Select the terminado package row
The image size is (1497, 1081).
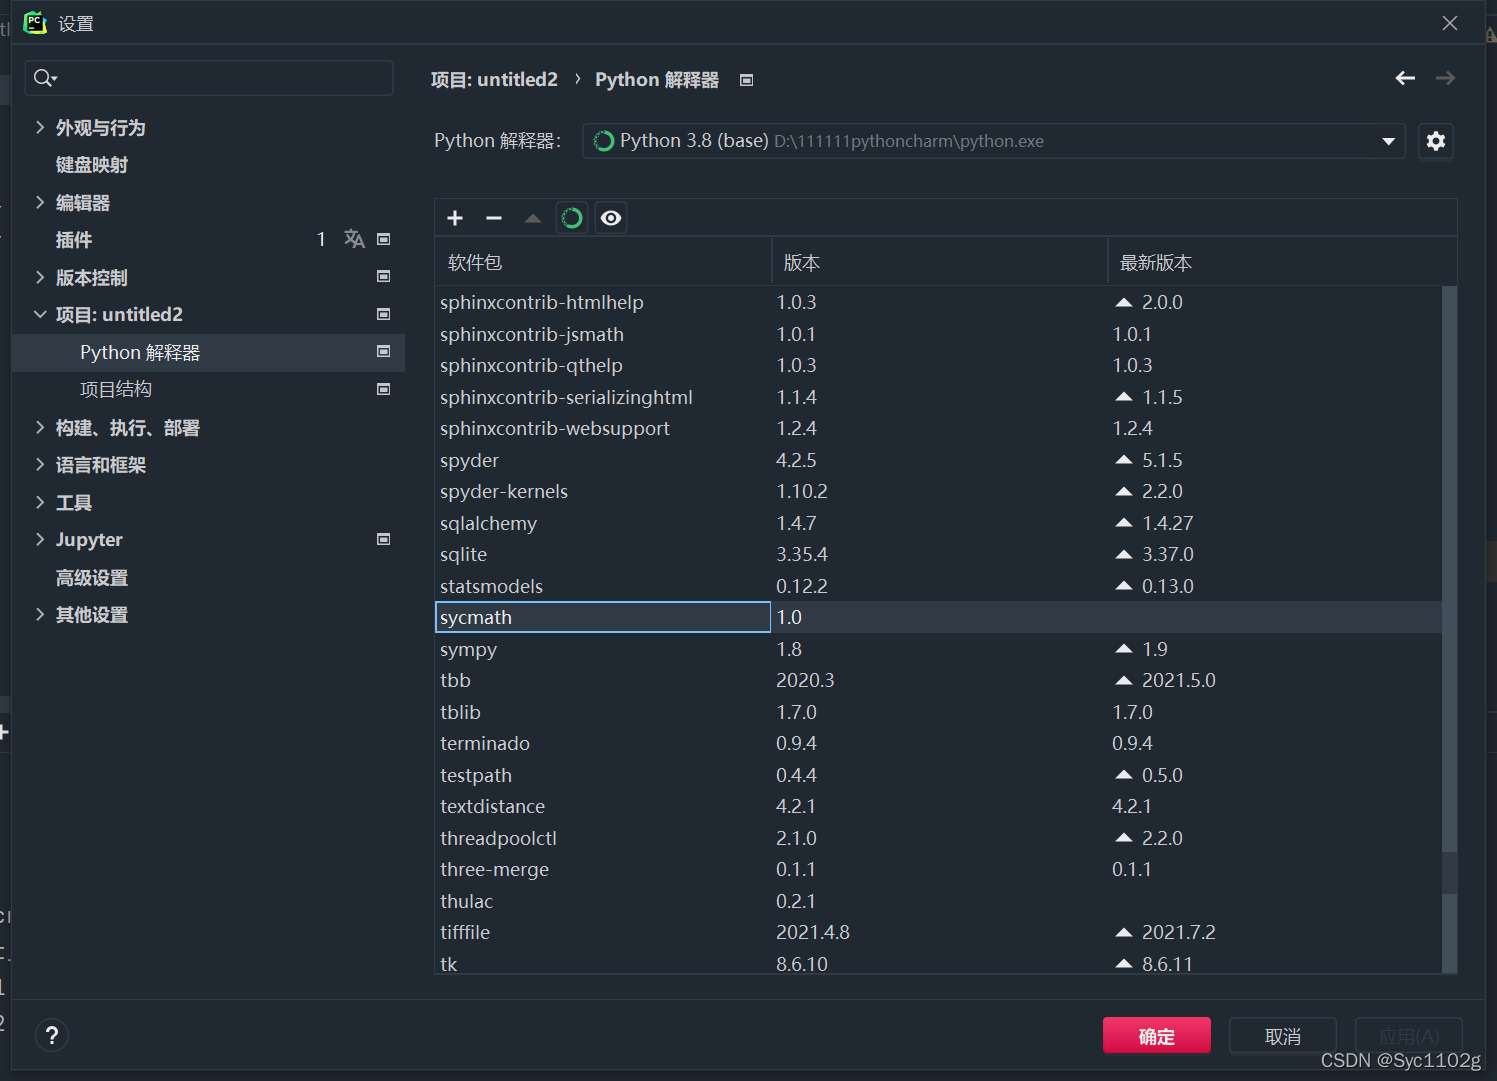[938, 743]
